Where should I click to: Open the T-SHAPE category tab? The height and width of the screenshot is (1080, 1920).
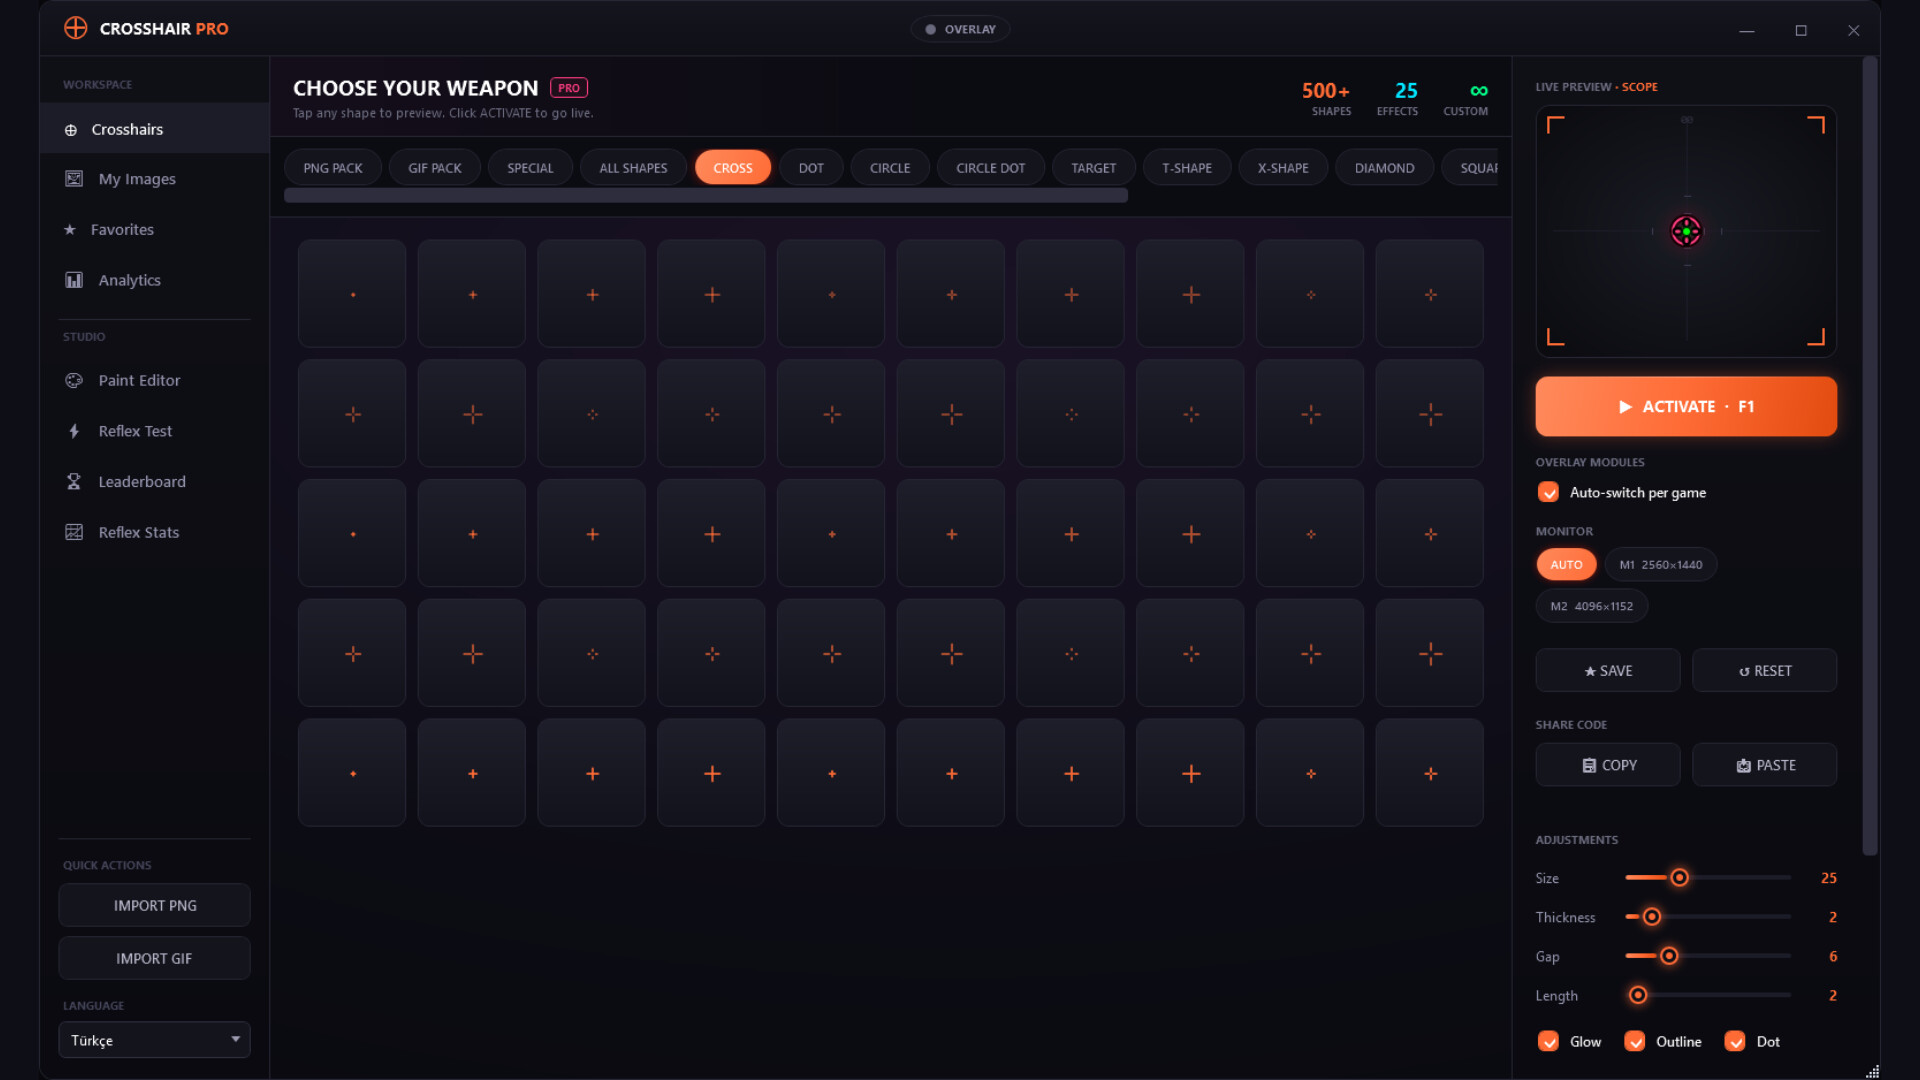[1187, 168]
